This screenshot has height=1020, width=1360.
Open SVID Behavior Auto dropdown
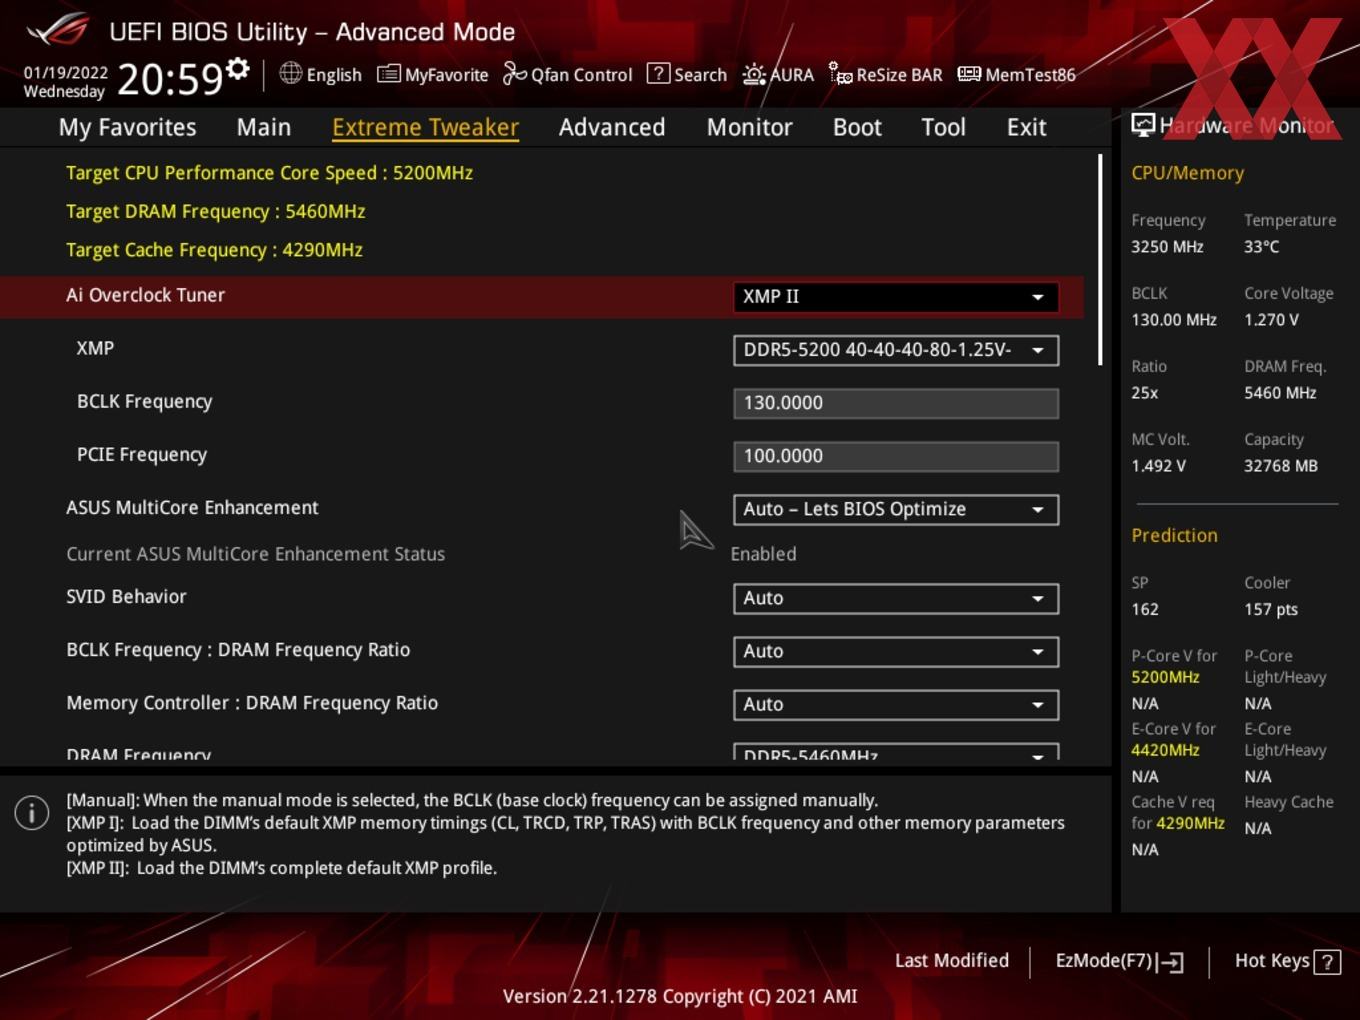tap(895, 598)
